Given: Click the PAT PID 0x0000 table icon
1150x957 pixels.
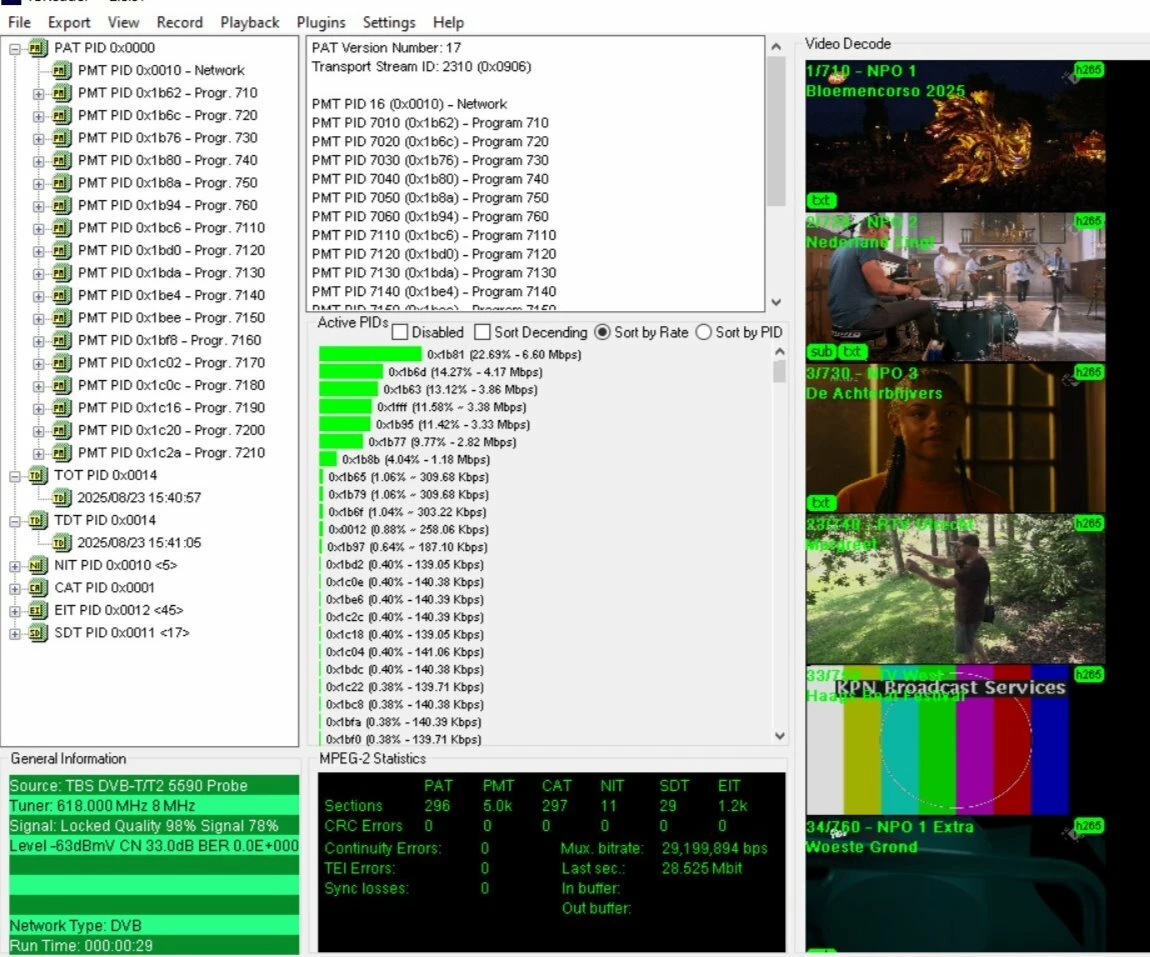Looking at the screenshot, I should tap(37, 48).
